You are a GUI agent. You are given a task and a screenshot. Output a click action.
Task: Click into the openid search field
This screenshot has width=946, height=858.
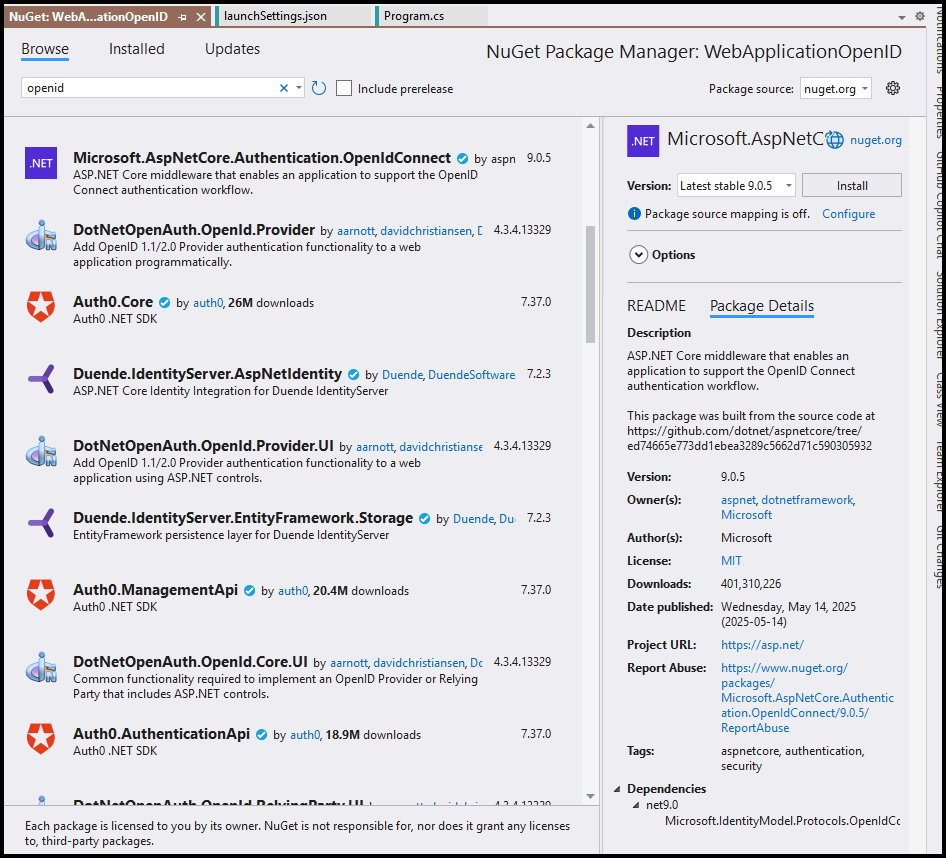pyautogui.click(x=150, y=88)
